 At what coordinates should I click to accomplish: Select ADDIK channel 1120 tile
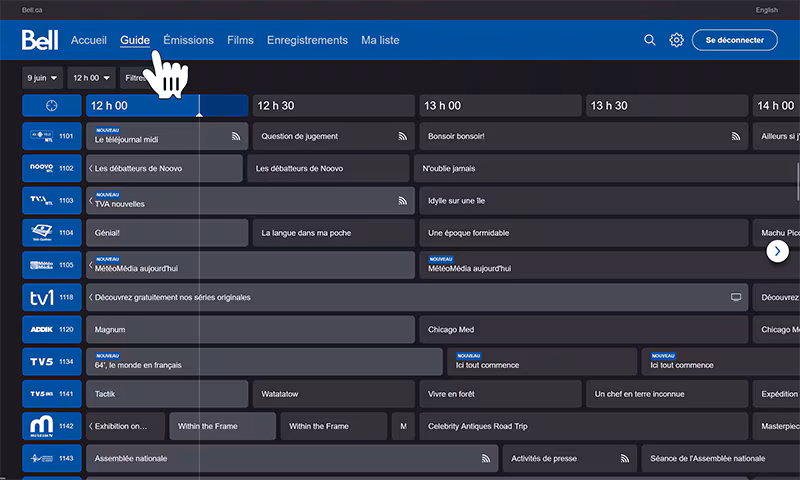coord(52,330)
